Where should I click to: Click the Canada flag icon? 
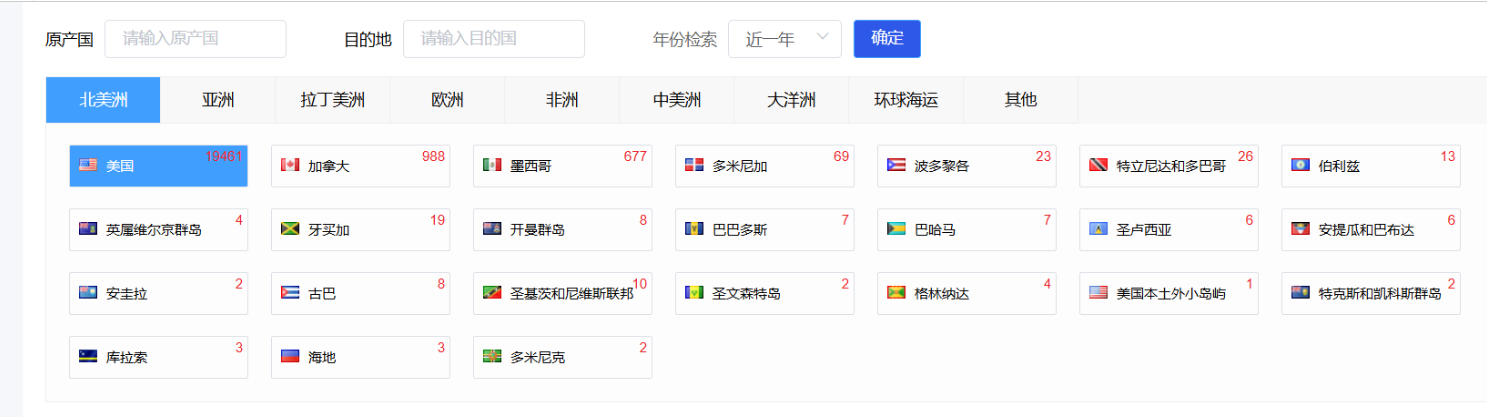point(290,166)
